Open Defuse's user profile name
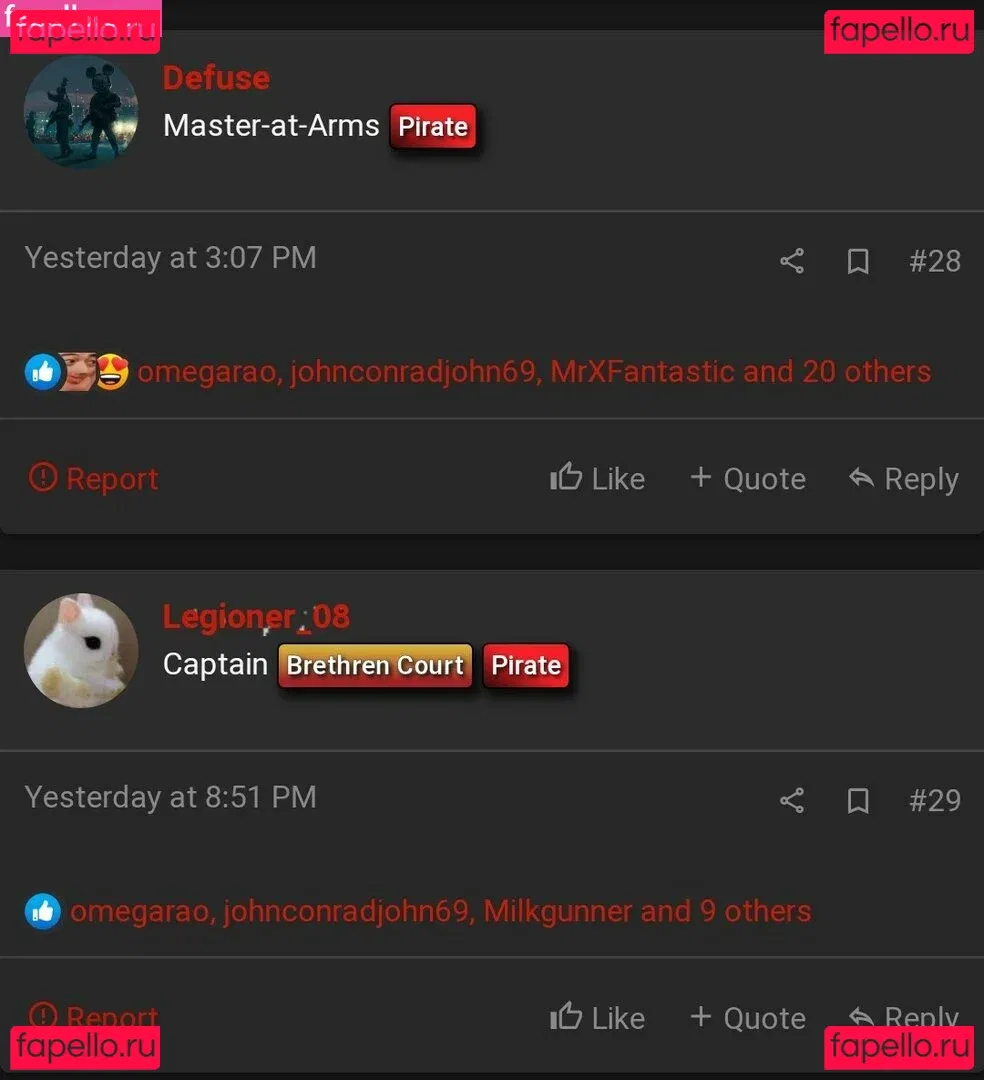The image size is (984, 1080). click(216, 78)
